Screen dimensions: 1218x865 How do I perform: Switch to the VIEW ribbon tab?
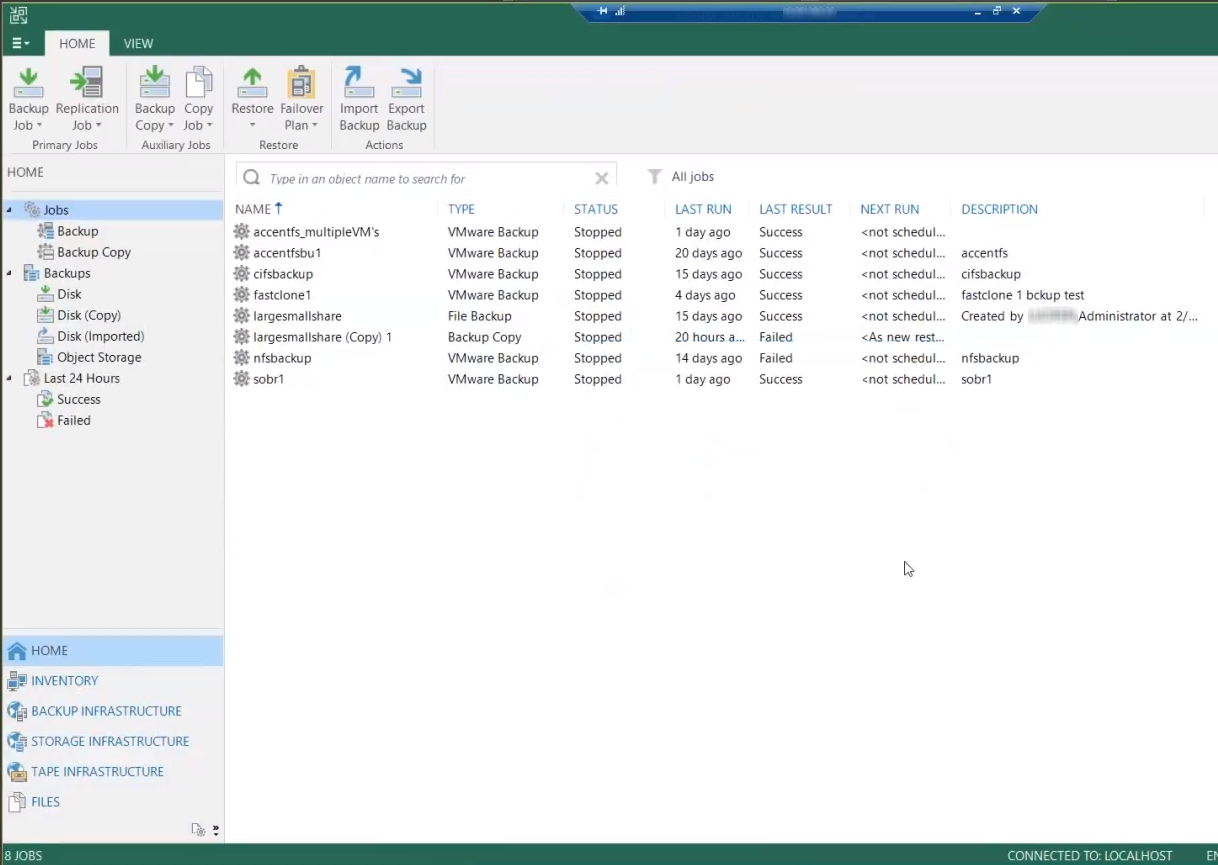click(138, 44)
